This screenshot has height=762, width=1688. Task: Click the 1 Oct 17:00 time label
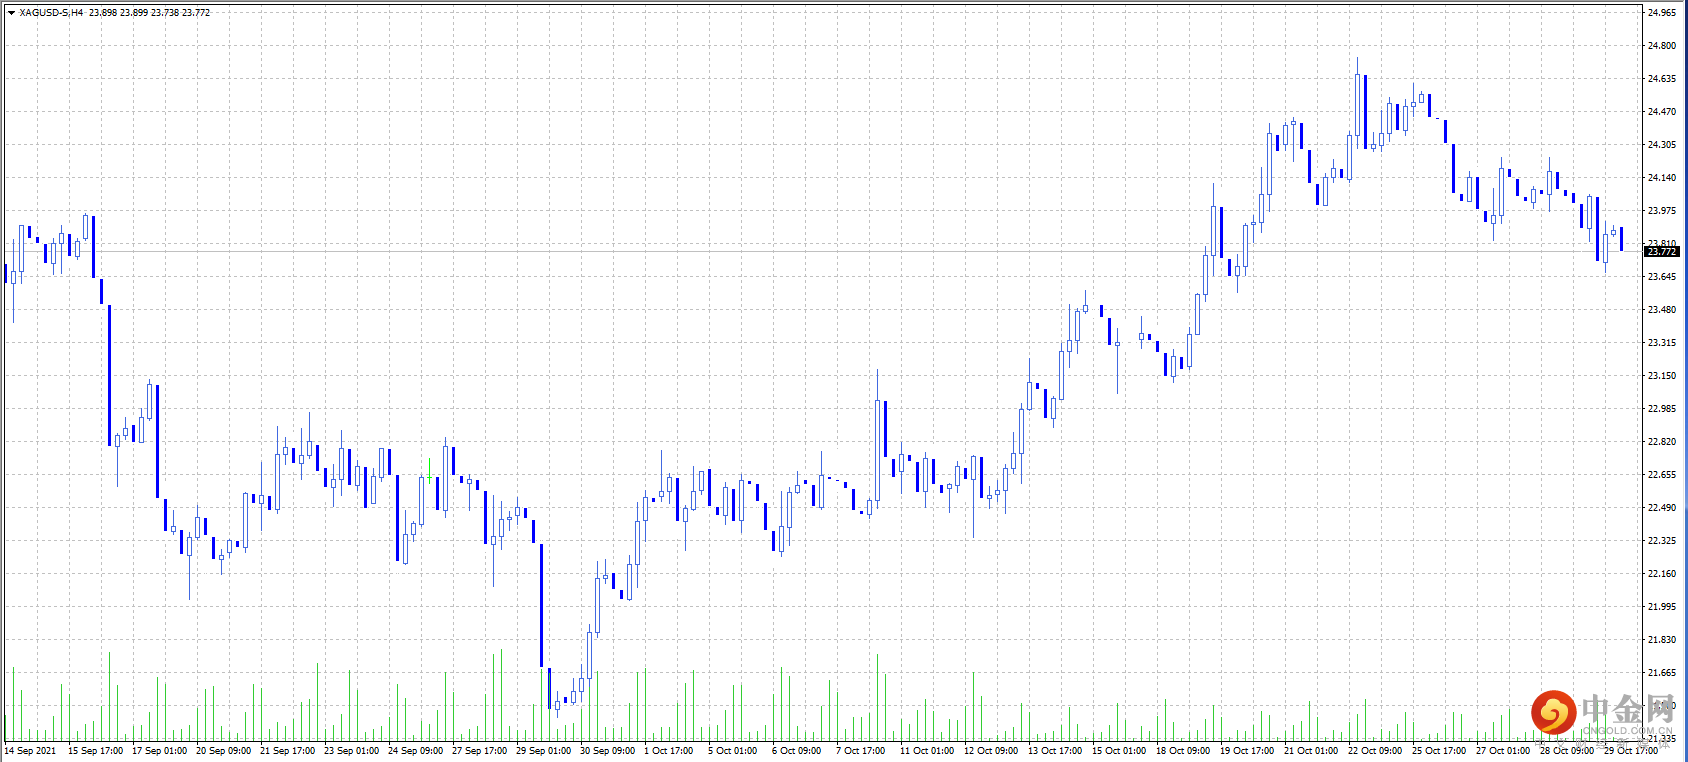click(669, 751)
